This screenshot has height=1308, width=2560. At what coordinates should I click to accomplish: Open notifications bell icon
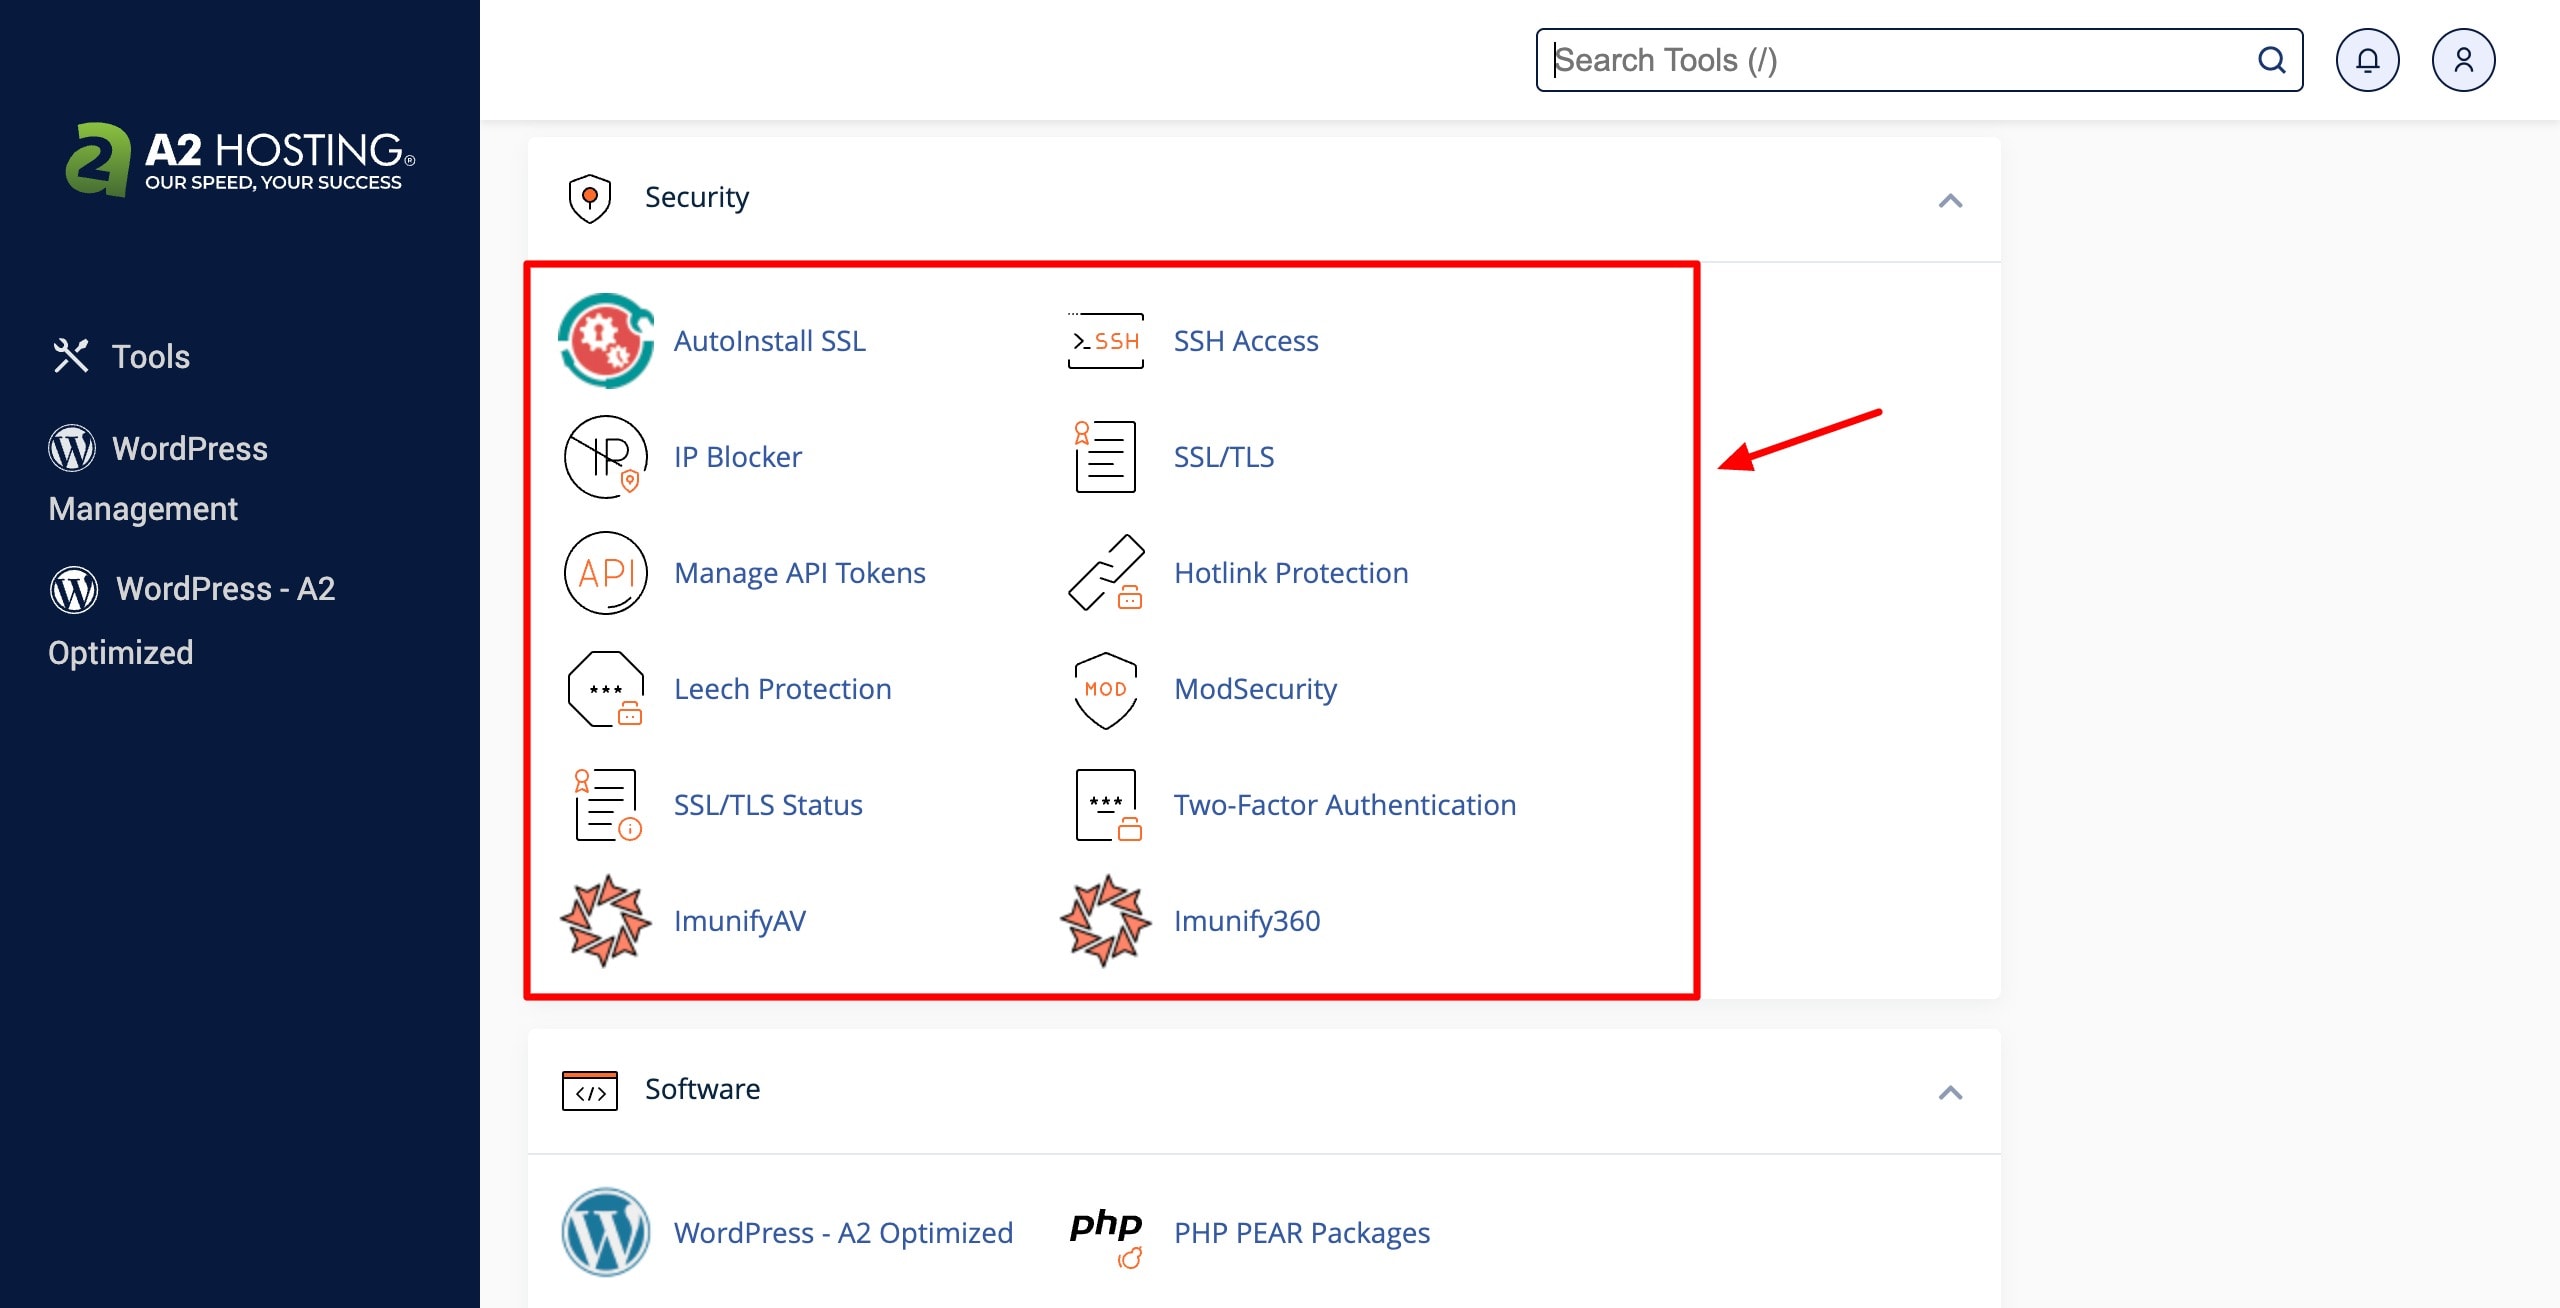coord(2367,60)
